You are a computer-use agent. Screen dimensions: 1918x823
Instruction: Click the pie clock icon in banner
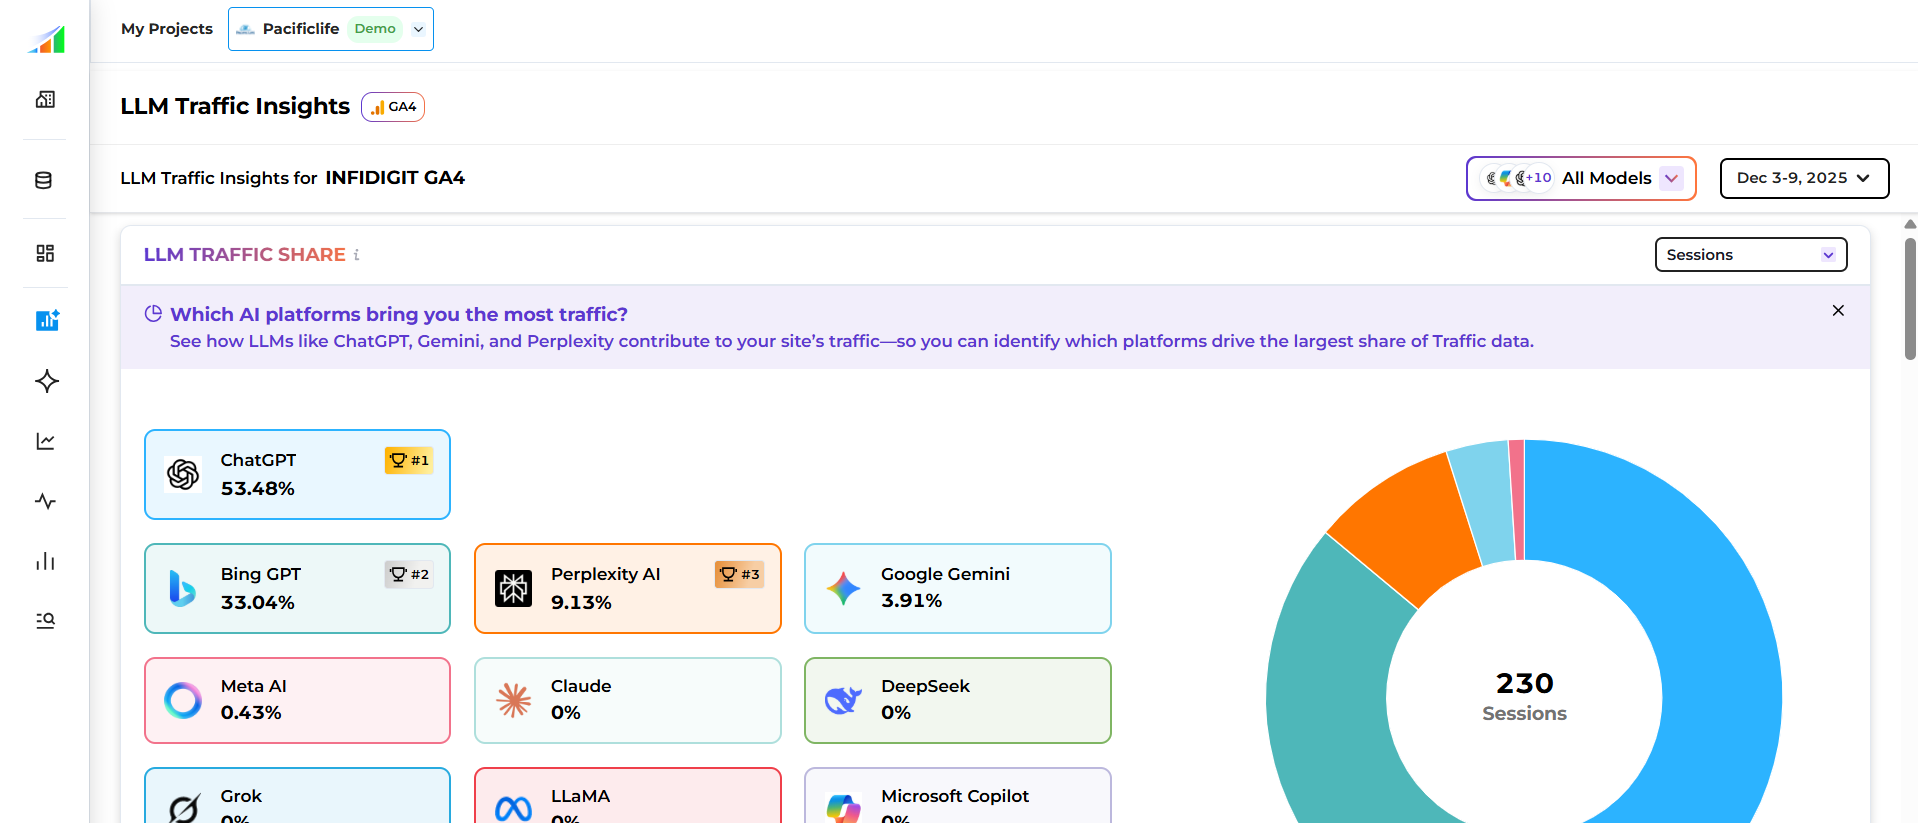(x=153, y=314)
